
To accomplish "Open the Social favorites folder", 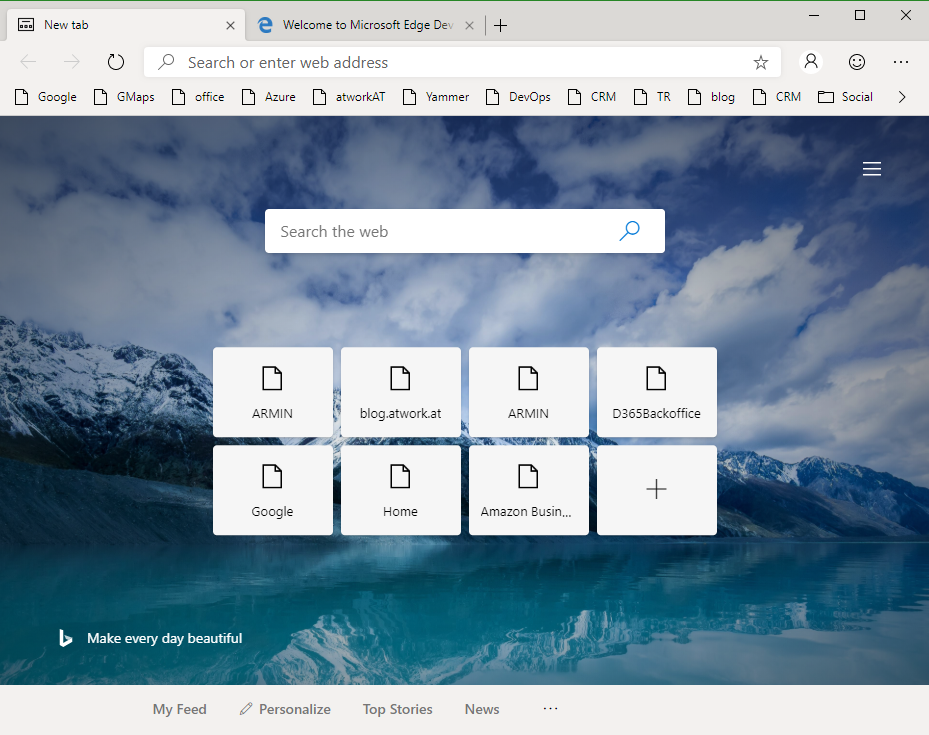I will coord(845,97).
